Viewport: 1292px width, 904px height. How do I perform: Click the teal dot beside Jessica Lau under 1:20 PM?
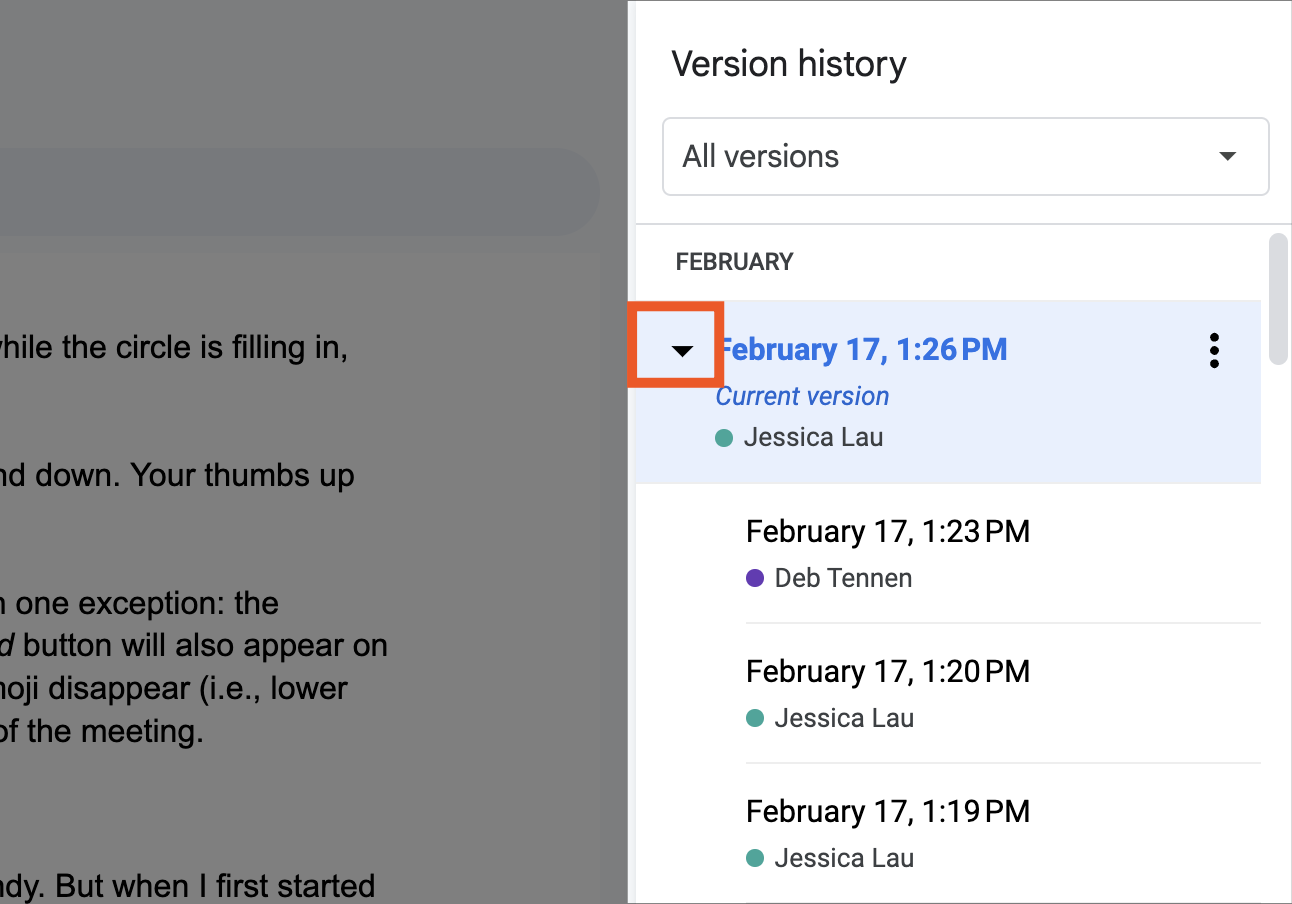click(x=757, y=718)
